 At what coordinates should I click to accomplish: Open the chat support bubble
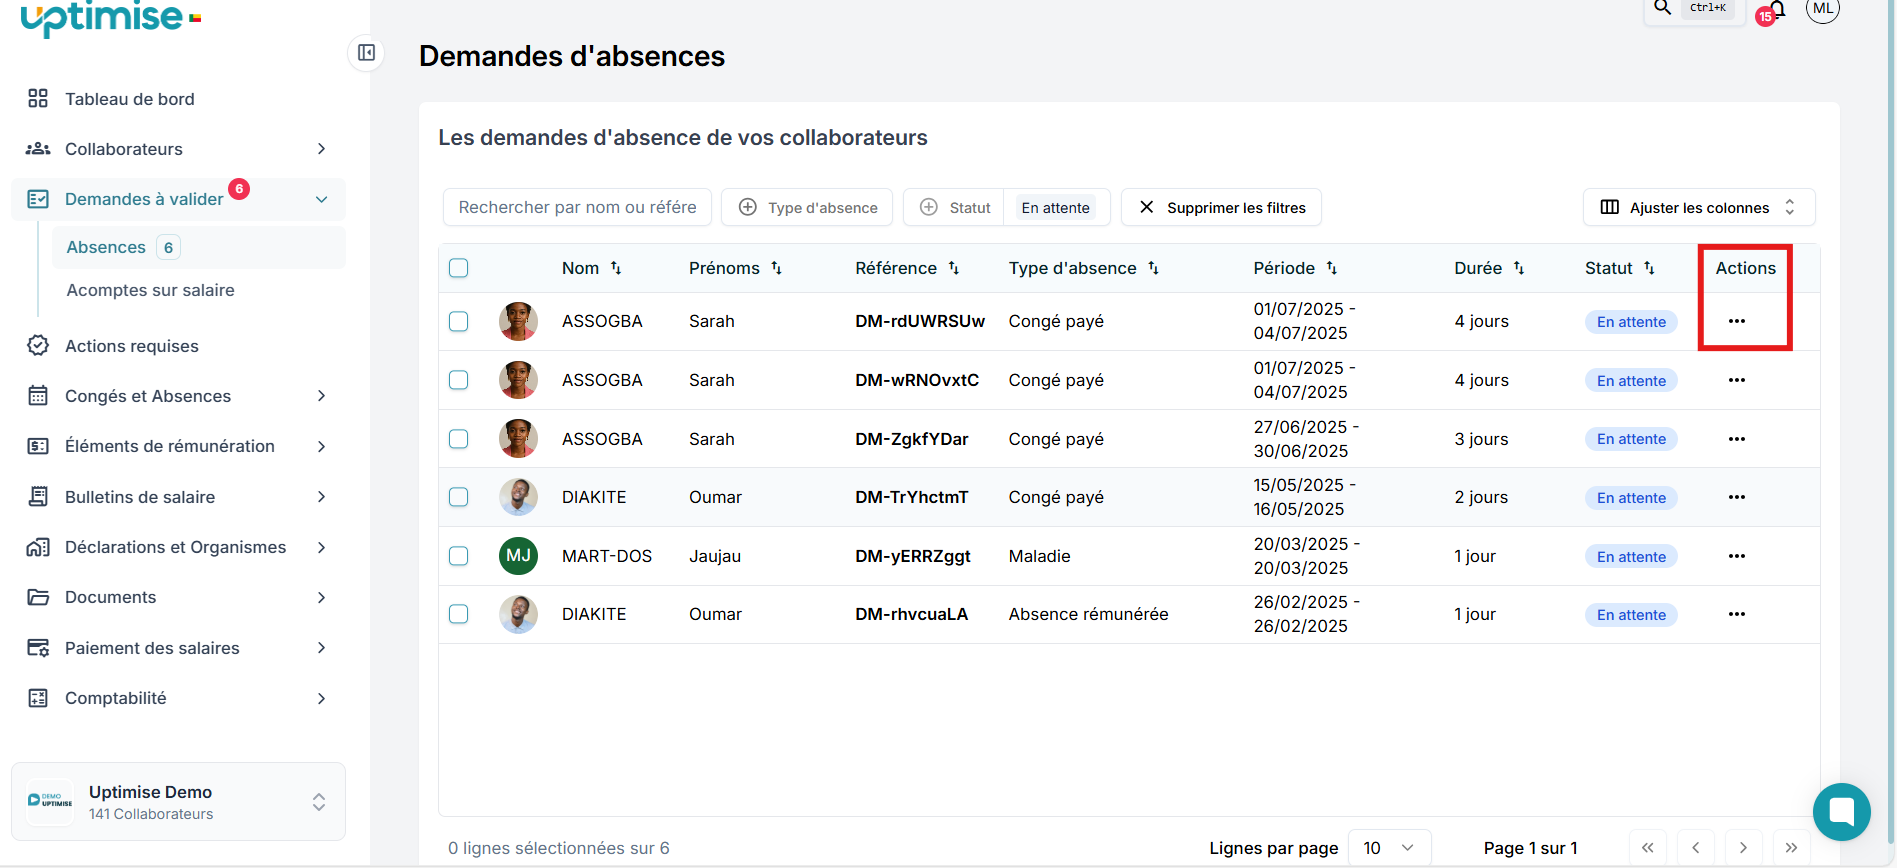coord(1841,811)
